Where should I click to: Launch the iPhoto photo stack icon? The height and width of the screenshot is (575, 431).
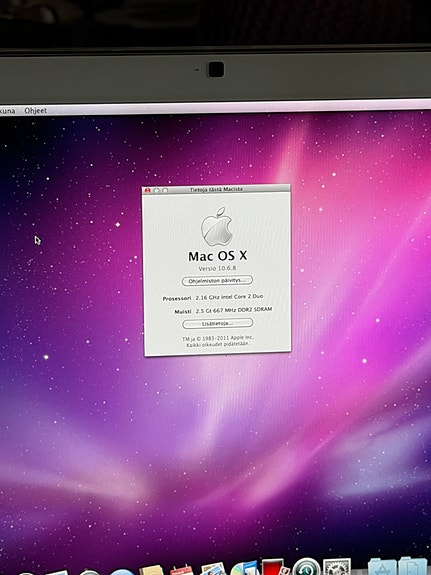coord(213,569)
